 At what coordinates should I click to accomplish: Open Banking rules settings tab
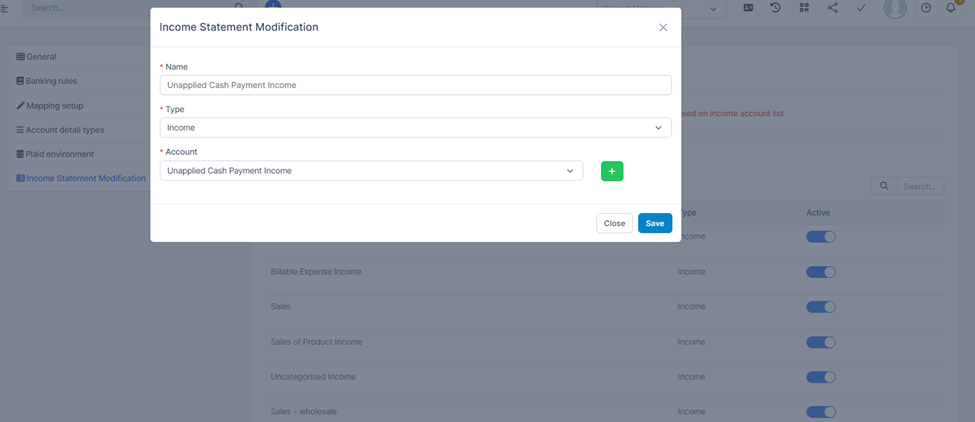point(51,81)
